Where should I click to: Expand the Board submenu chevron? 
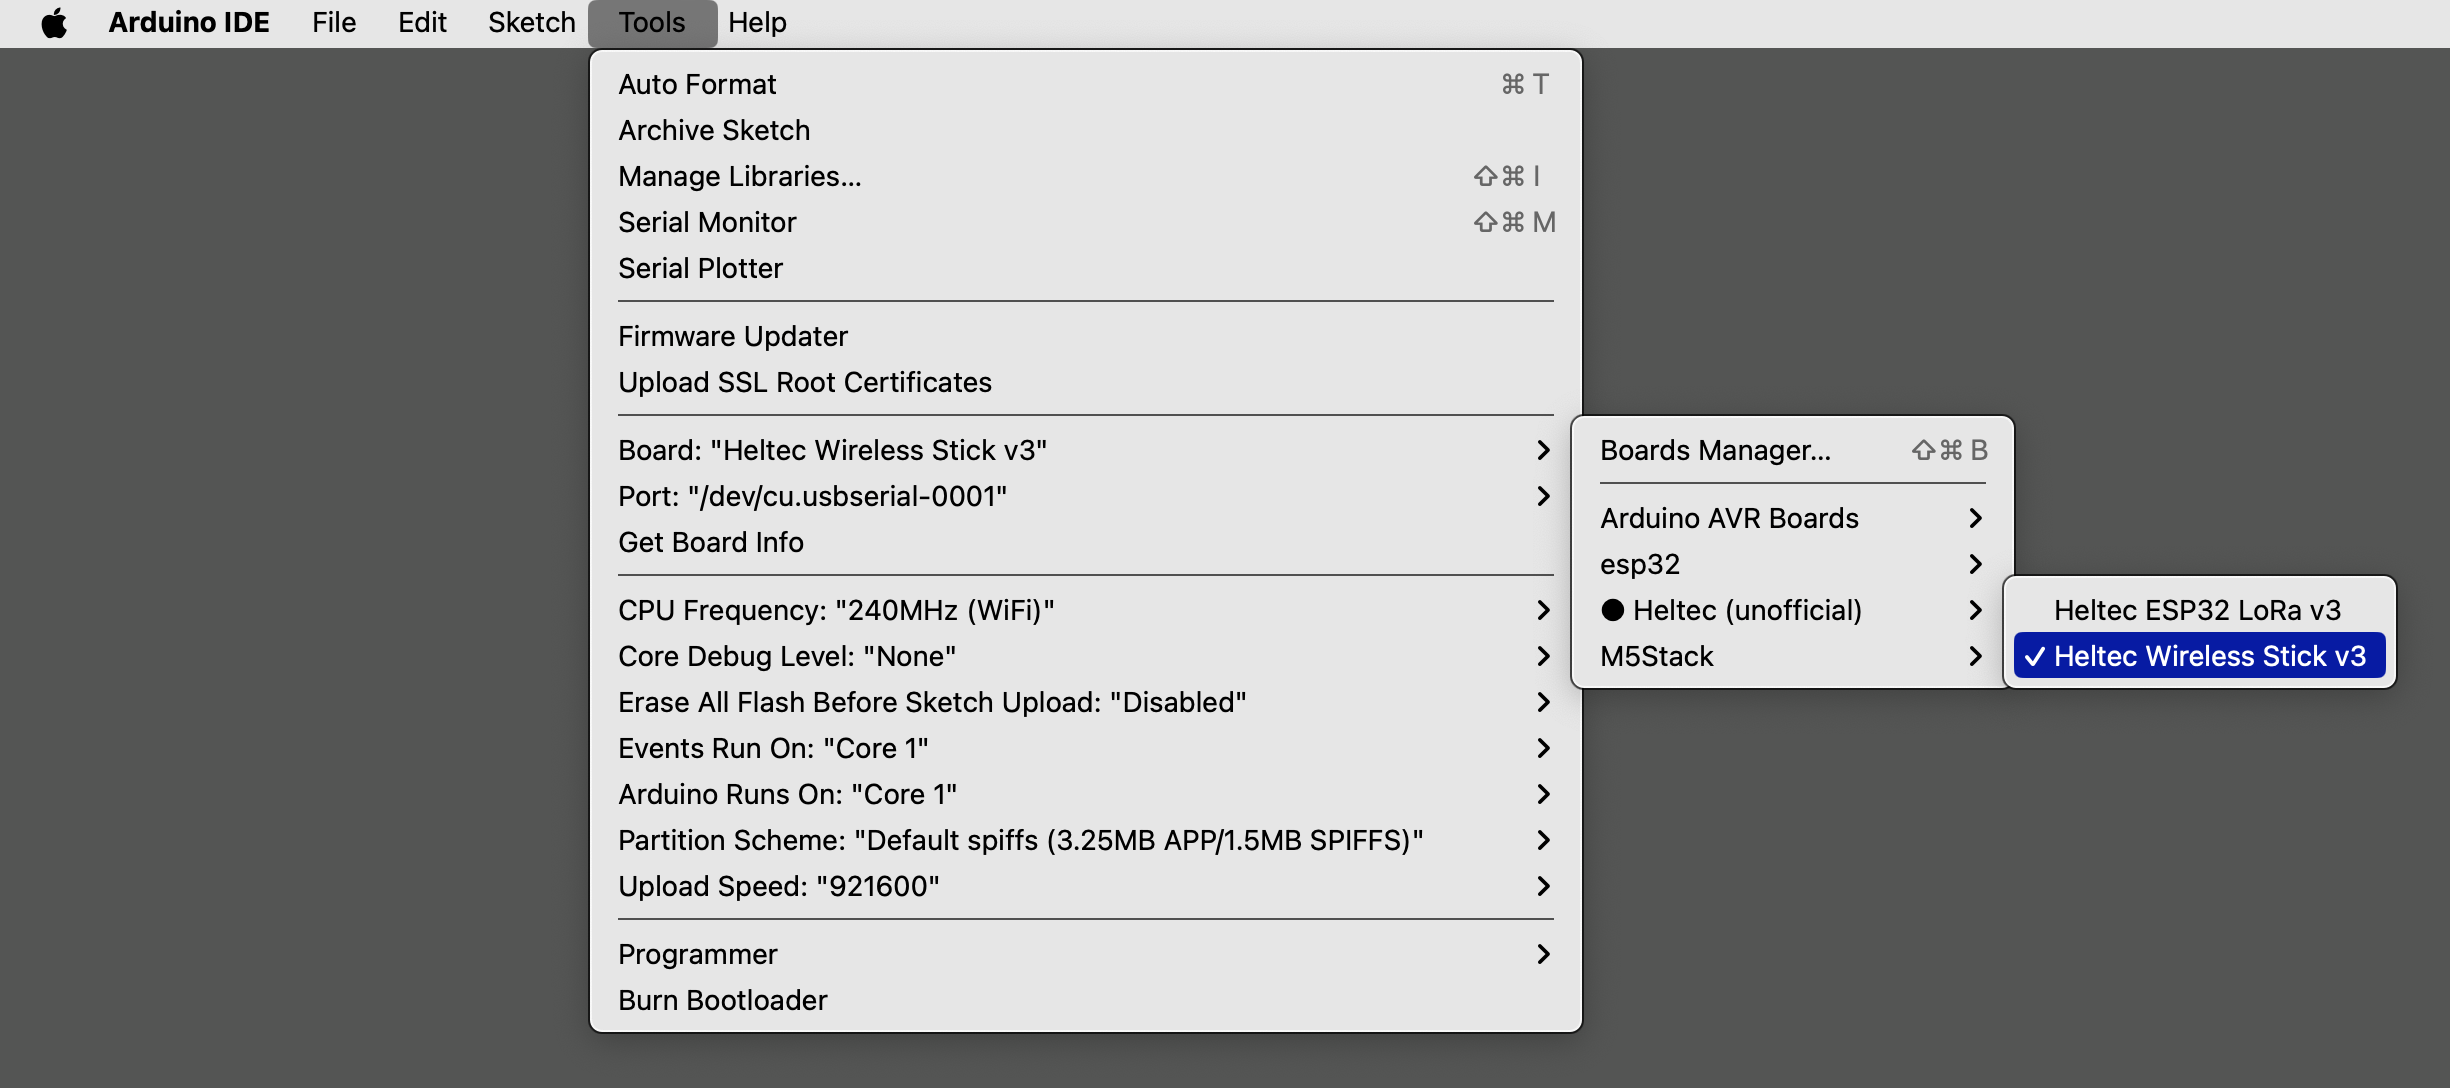[1542, 450]
